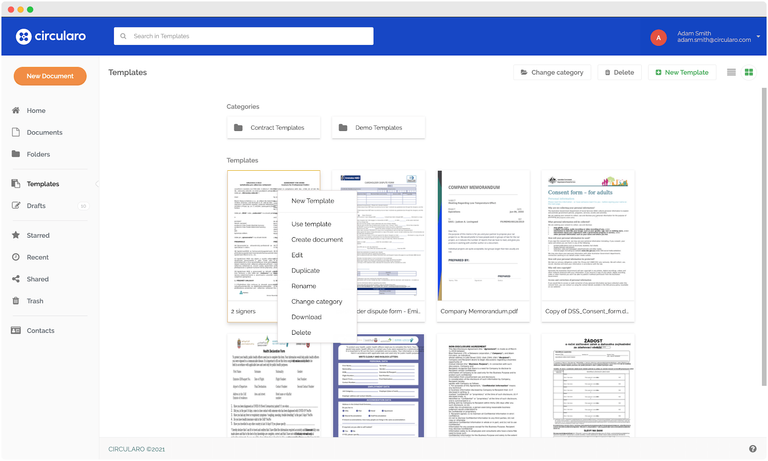Image resolution: width=768 pixels, height=461 pixels.
Task: Open the Company Memorandum.pdf thumbnail
Action: (x=483, y=235)
